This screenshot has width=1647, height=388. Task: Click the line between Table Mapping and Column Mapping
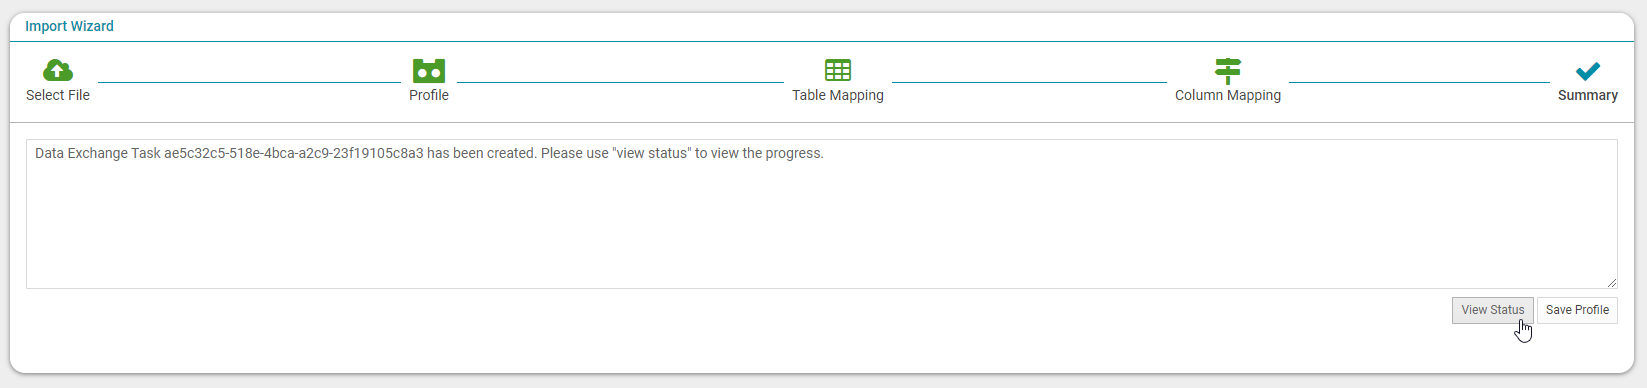coord(1029,82)
